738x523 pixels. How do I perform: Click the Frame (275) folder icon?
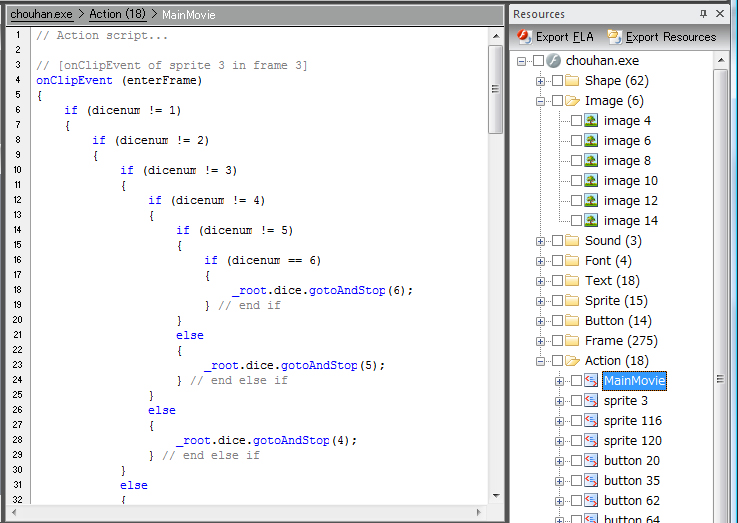pos(572,340)
